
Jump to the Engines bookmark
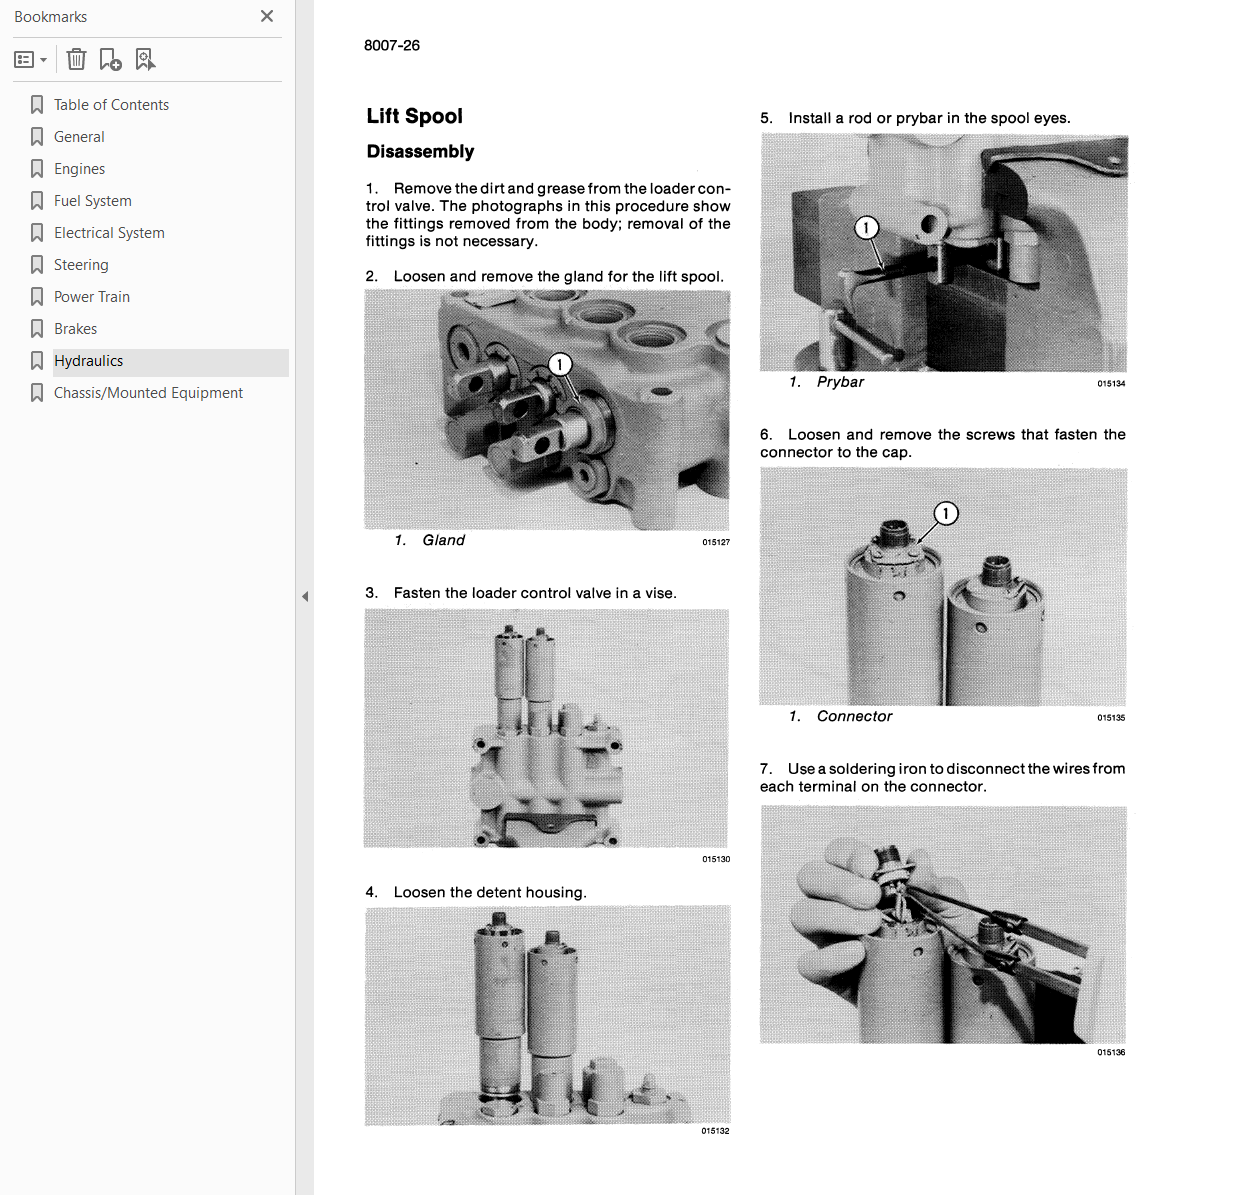pyautogui.click(x=79, y=169)
